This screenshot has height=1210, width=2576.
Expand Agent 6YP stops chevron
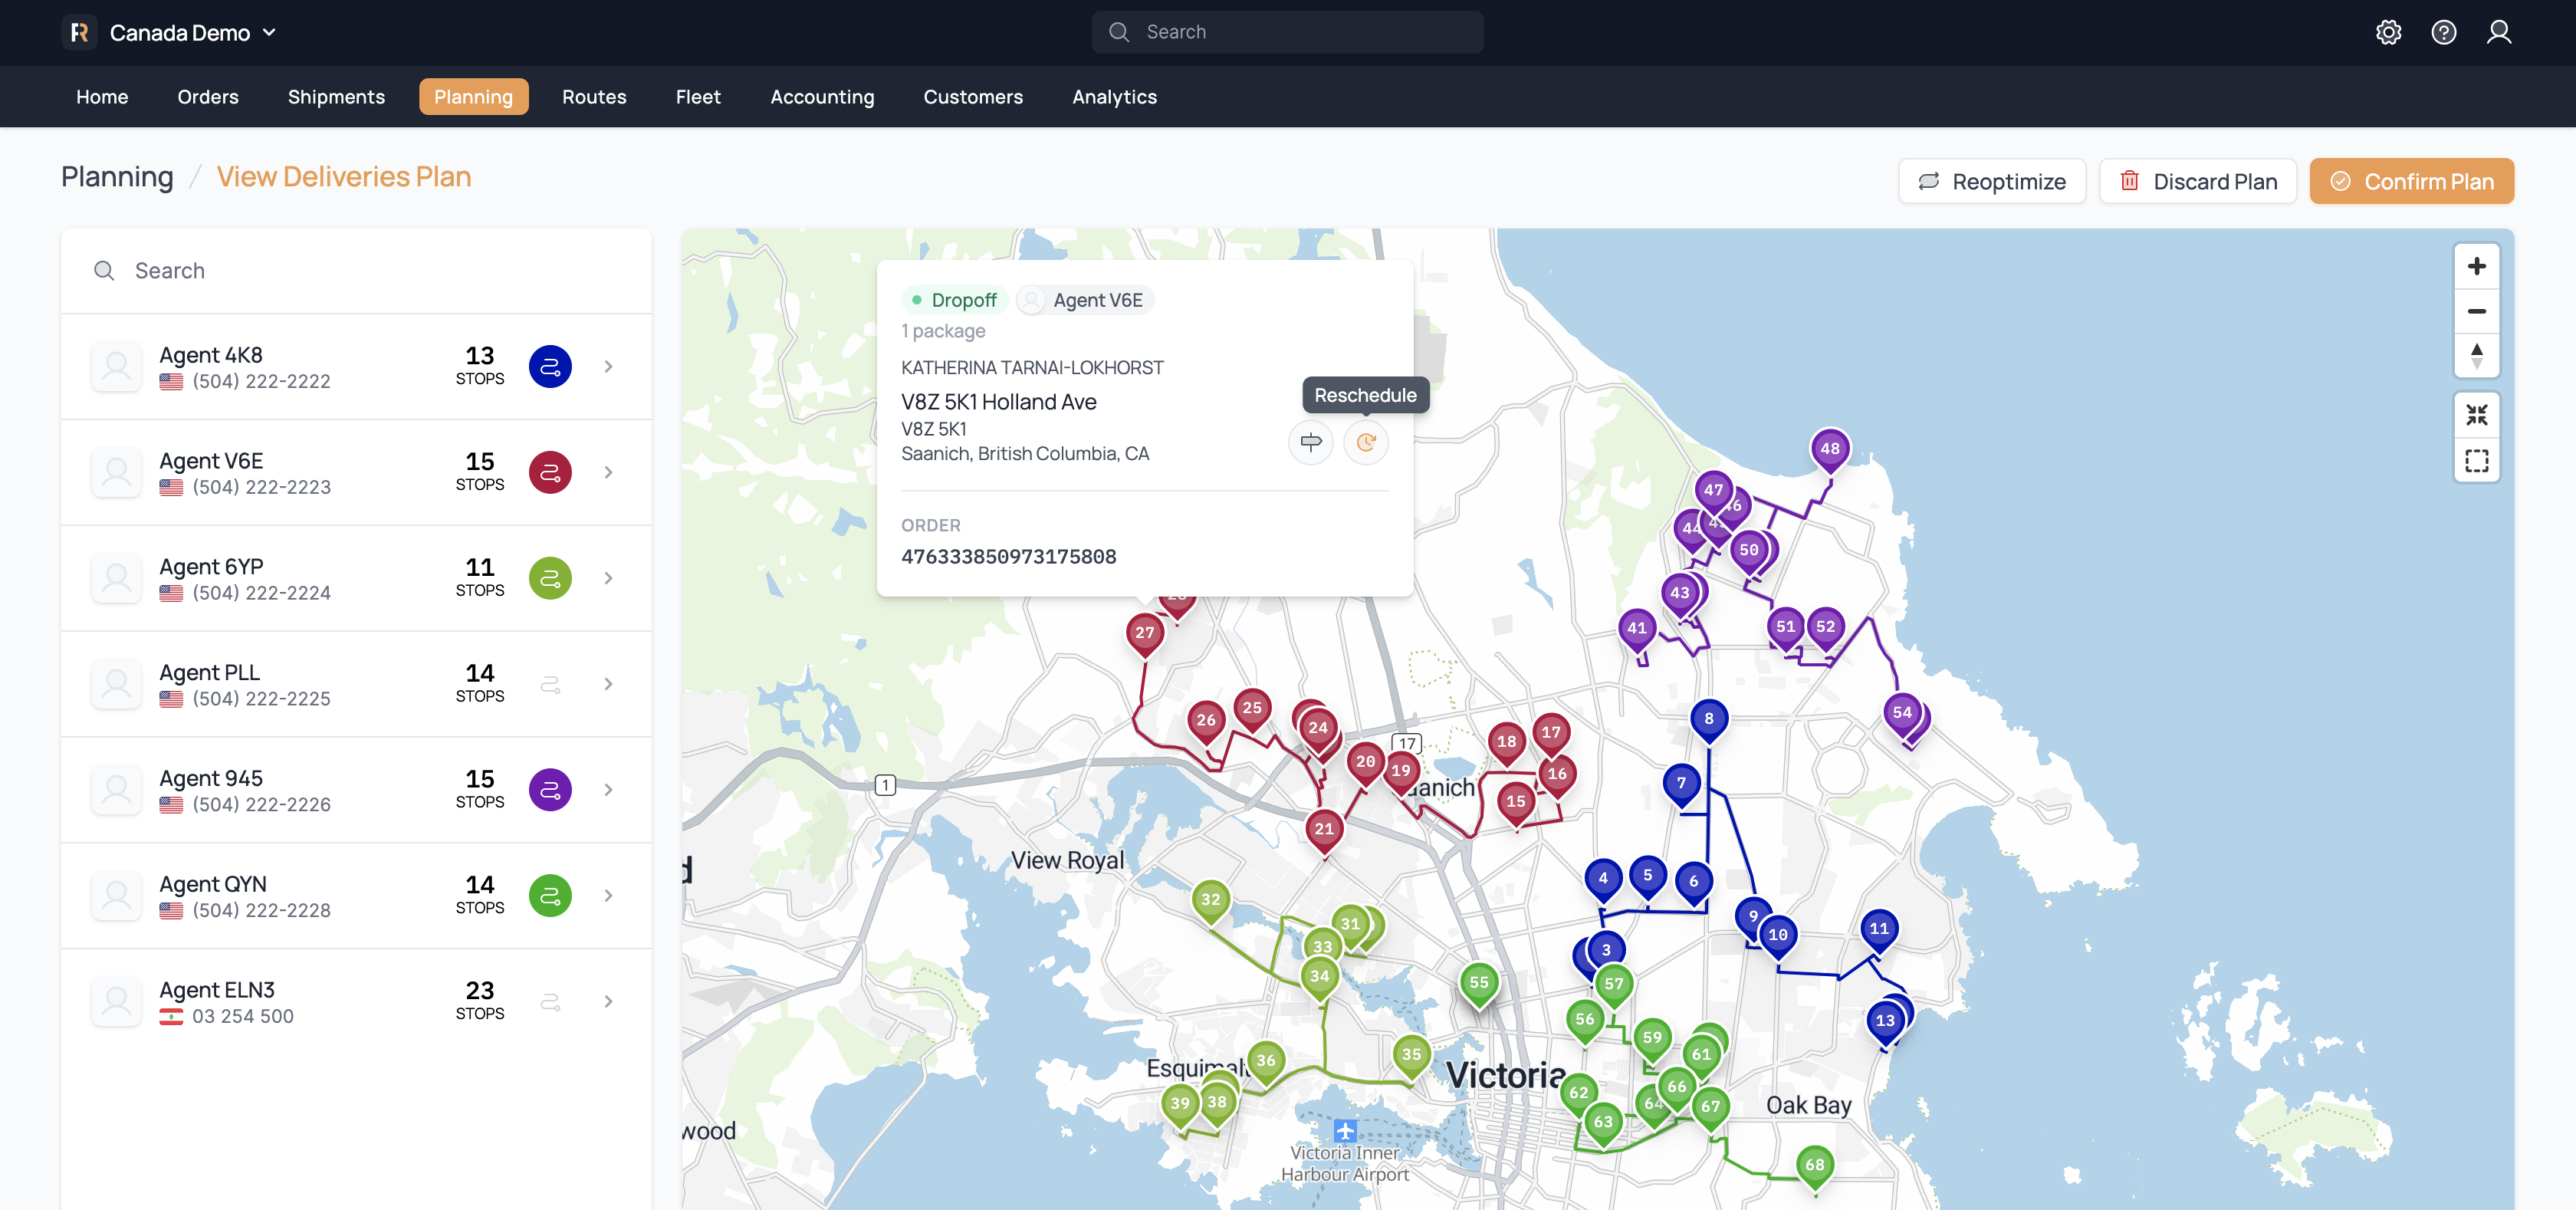(608, 578)
